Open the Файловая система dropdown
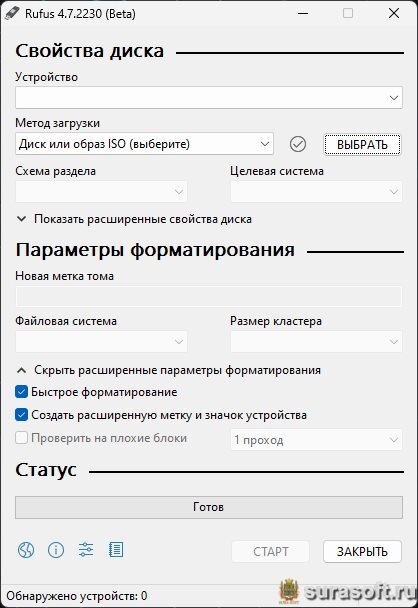Screen dimensions: 418x608 point(101,342)
